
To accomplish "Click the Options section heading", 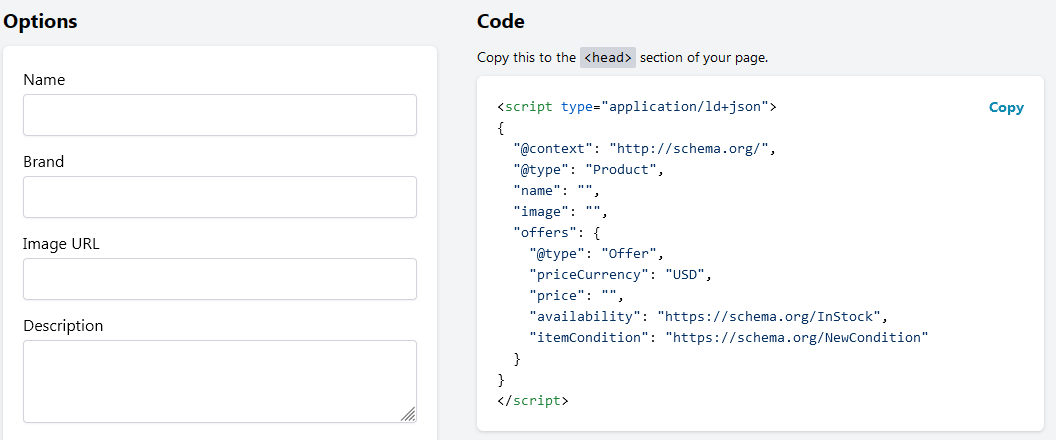I will tap(41, 21).
